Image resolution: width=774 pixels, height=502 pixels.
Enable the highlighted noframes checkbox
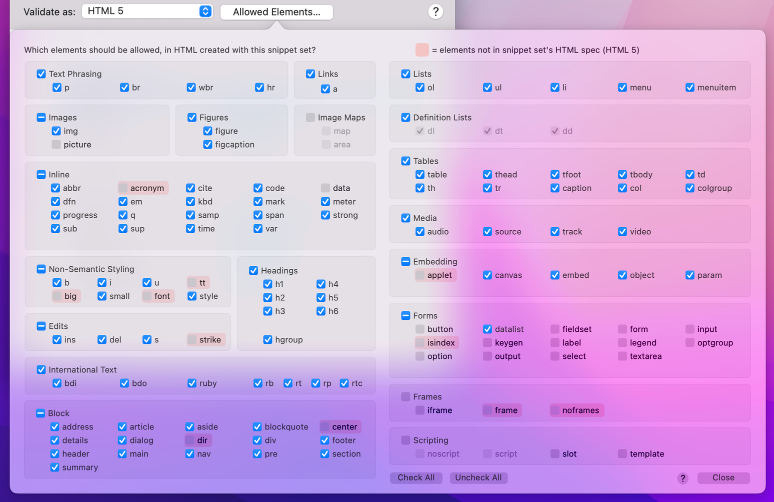pos(555,410)
